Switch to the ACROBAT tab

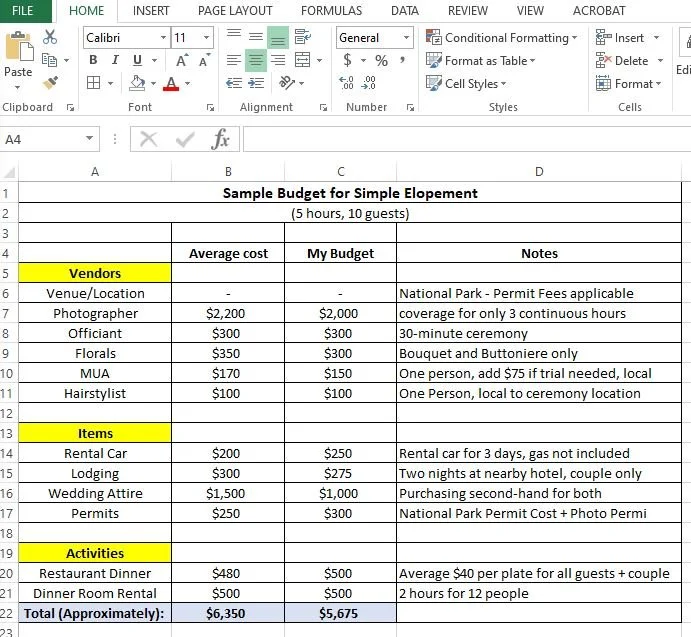599,11
